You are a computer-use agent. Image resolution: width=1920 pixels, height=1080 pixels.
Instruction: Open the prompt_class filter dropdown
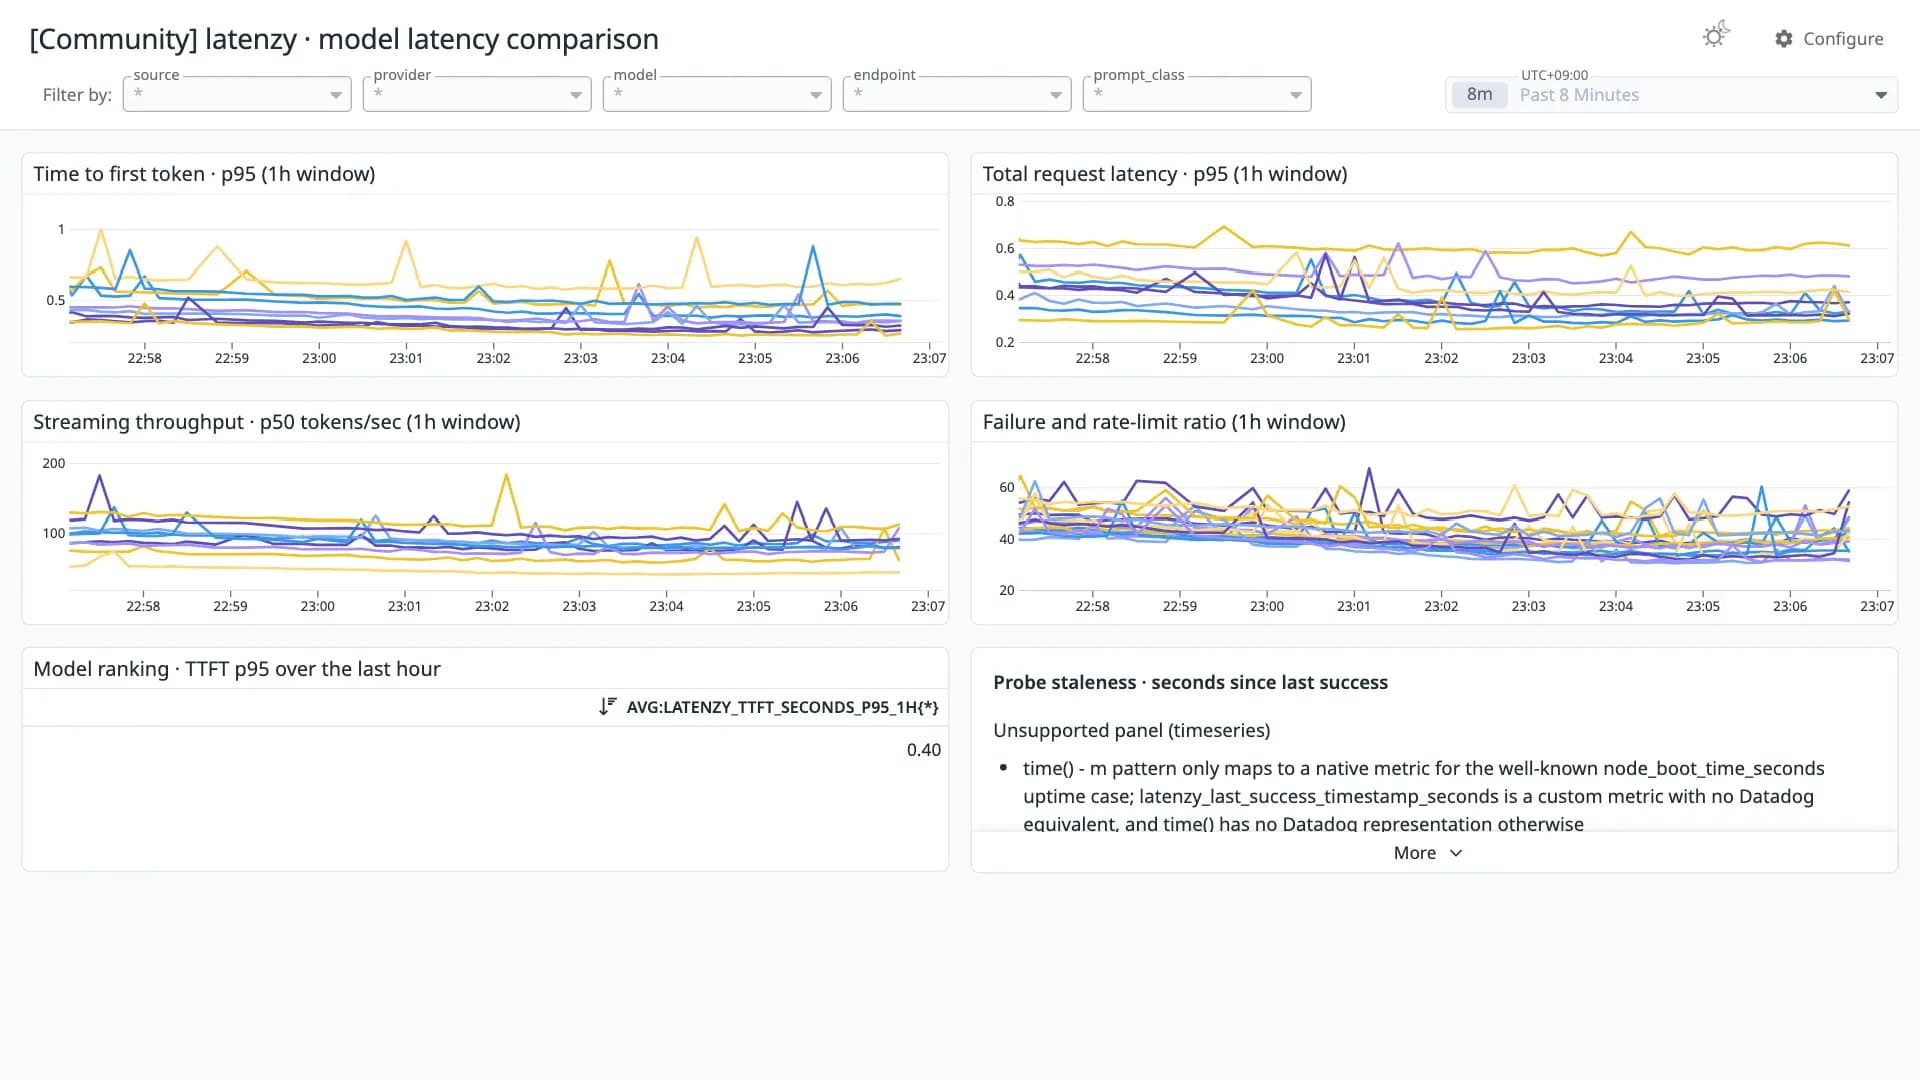pyautogui.click(x=1197, y=94)
